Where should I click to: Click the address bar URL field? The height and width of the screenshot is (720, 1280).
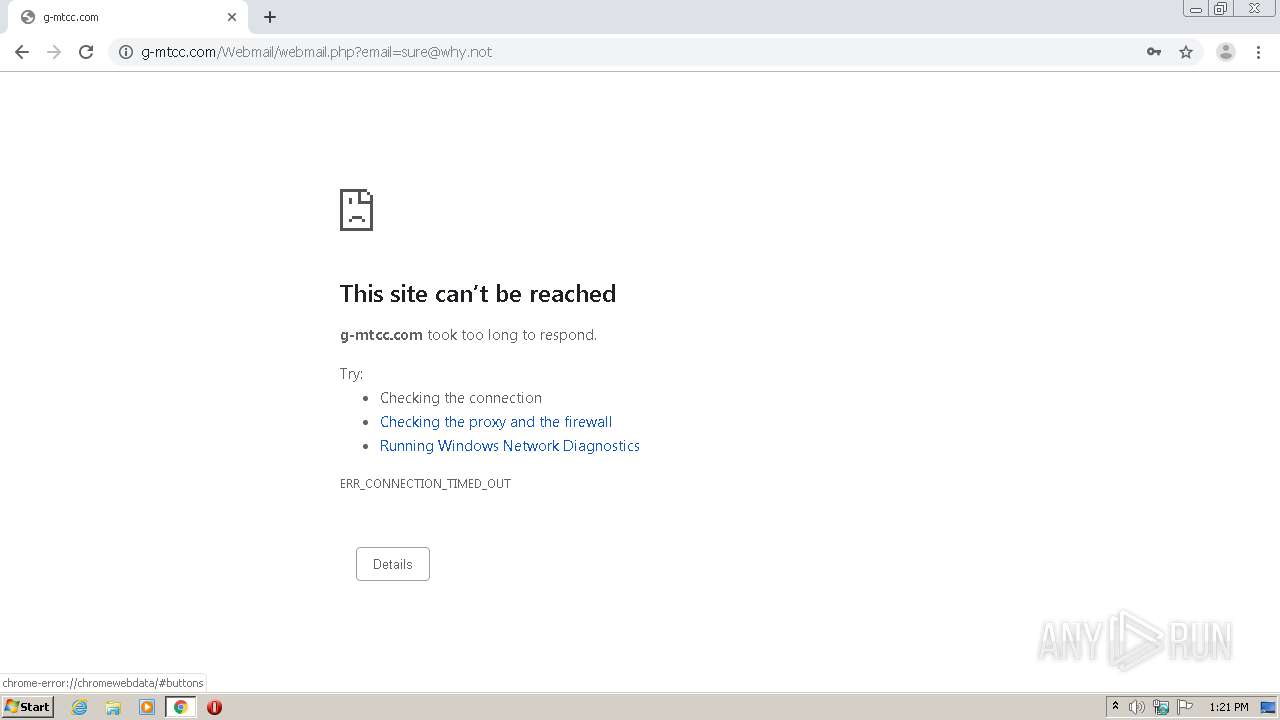click(640, 52)
